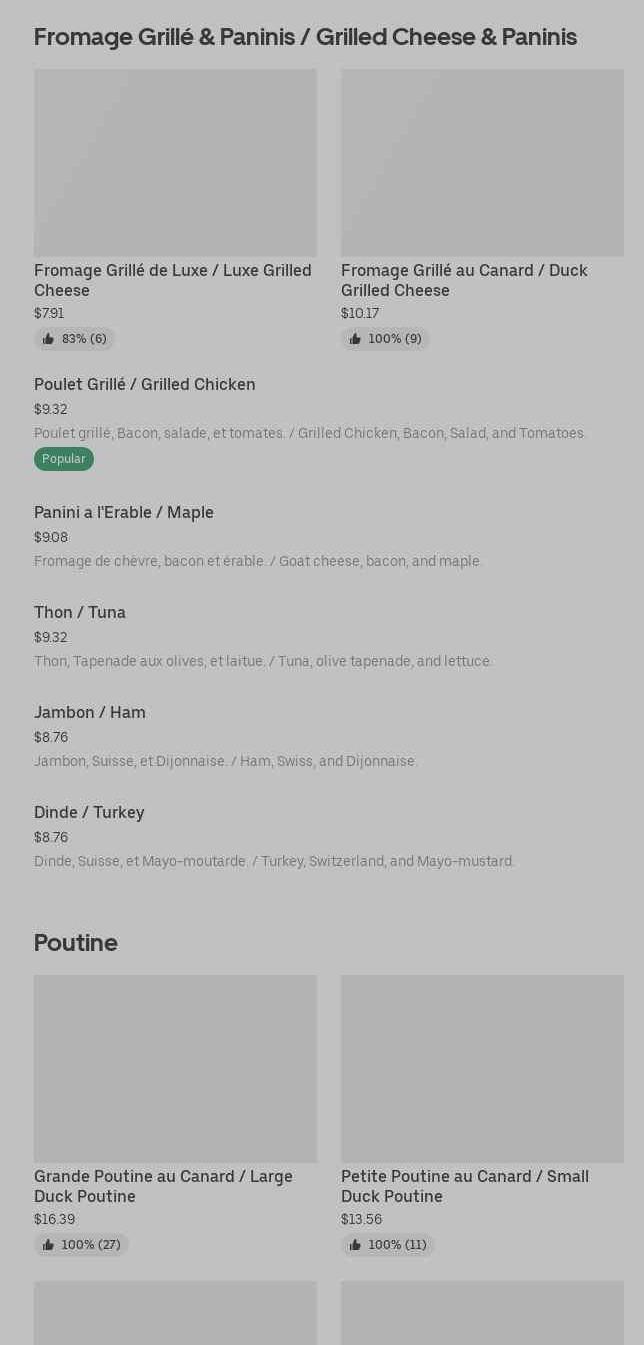Viewport: 644px width, 1345px height.
Task: Click thumbs-up icon on Large Duck Poutine rating
Action: coord(48,1245)
